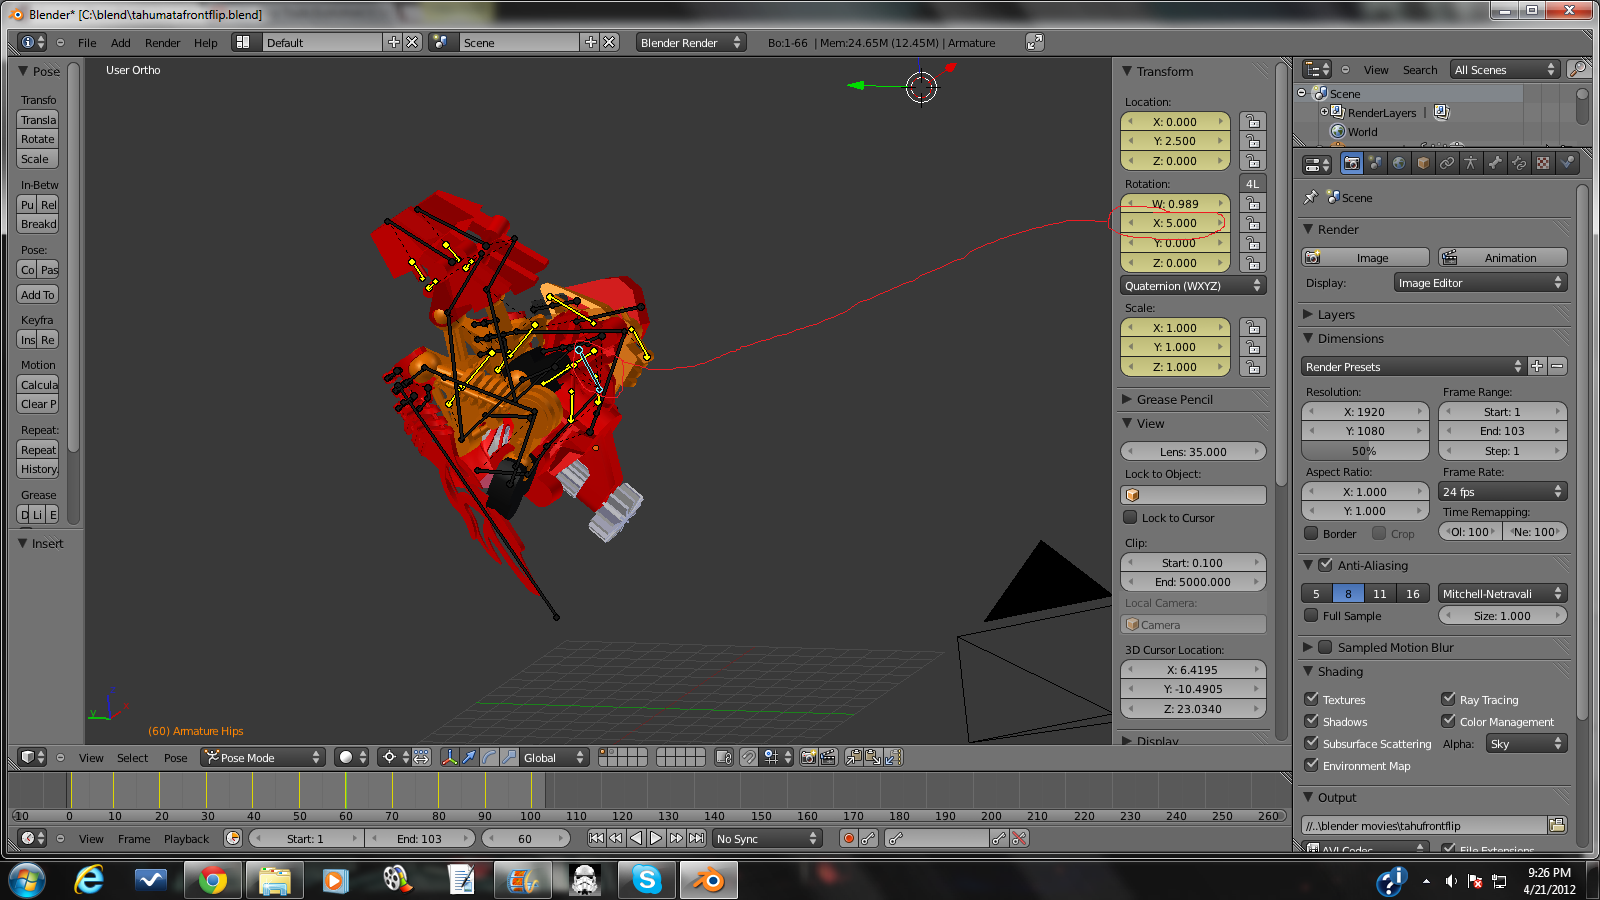Switch to the World properties tab
Viewport: 1600px width, 900px height.
(1398, 163)
